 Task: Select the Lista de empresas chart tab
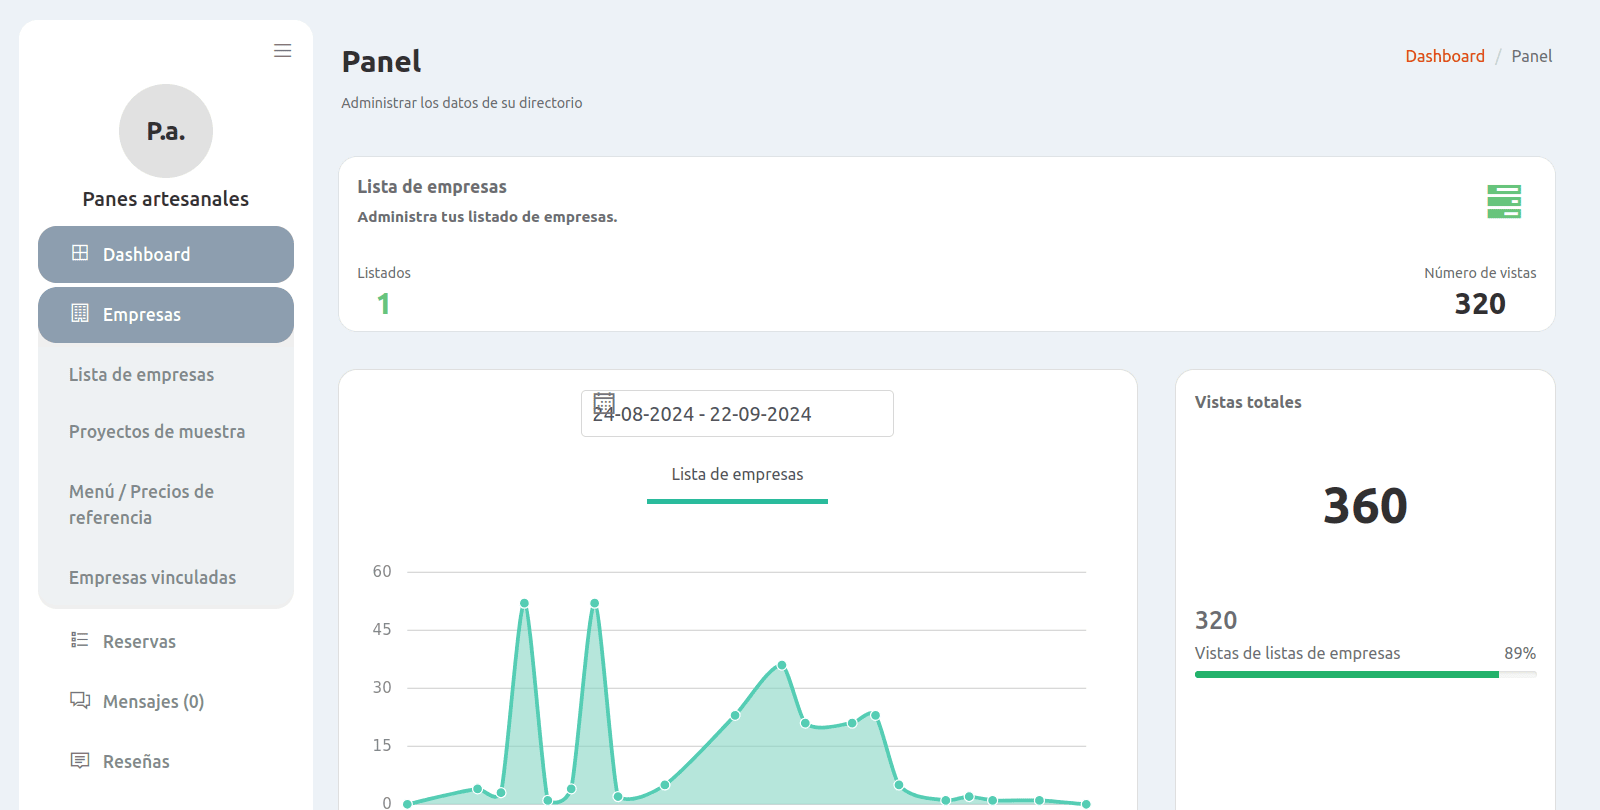737,475
